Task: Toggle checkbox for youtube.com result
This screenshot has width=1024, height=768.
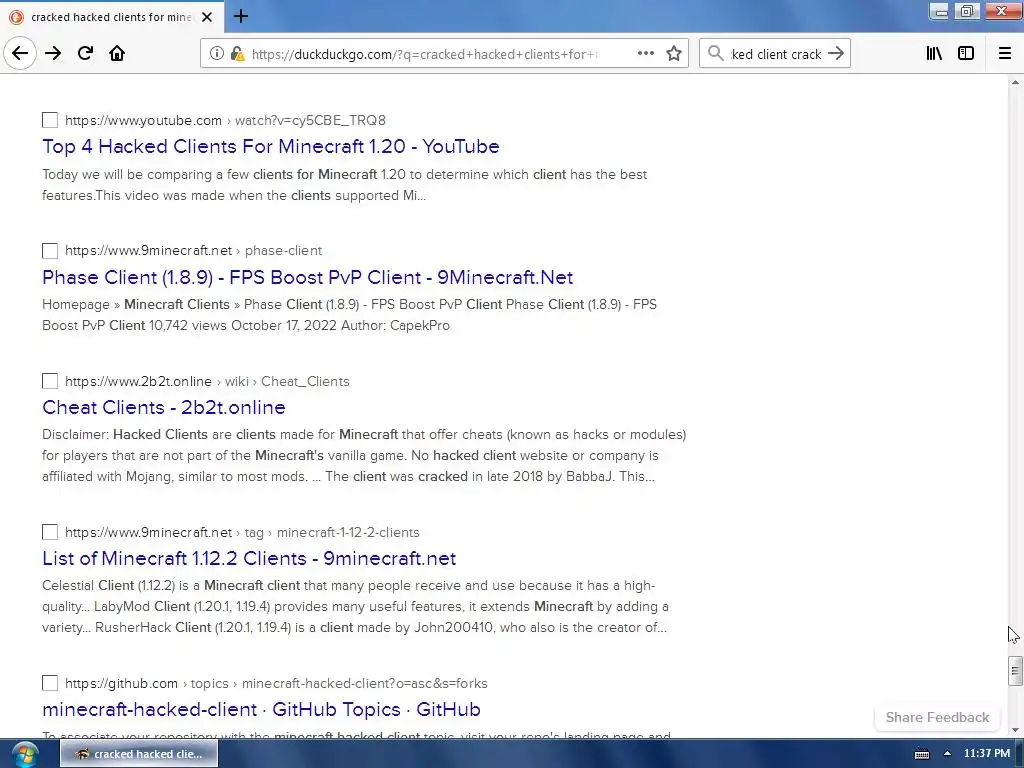Action: coord(50,120)
